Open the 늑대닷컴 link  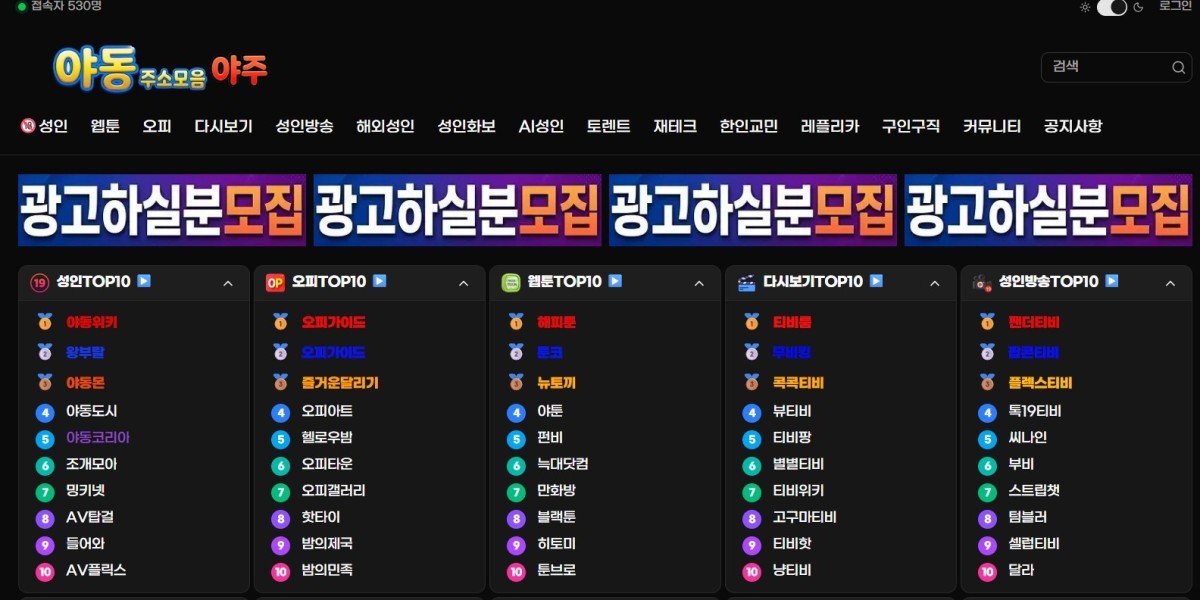point(563,465)
